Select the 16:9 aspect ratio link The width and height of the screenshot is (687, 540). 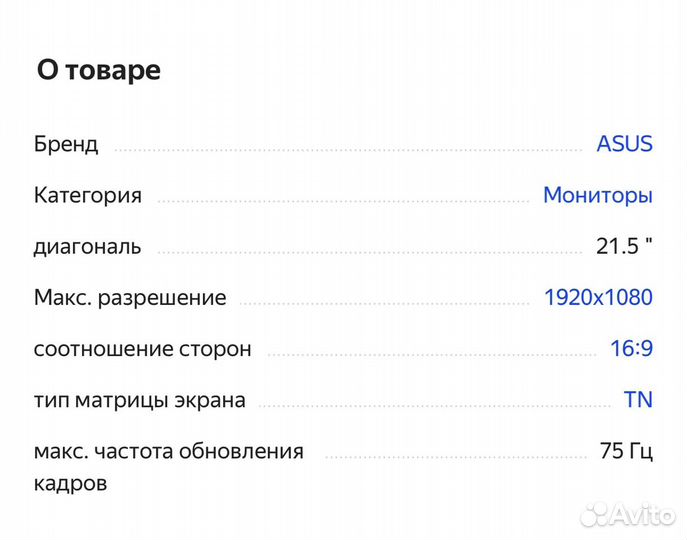point(631,349)
